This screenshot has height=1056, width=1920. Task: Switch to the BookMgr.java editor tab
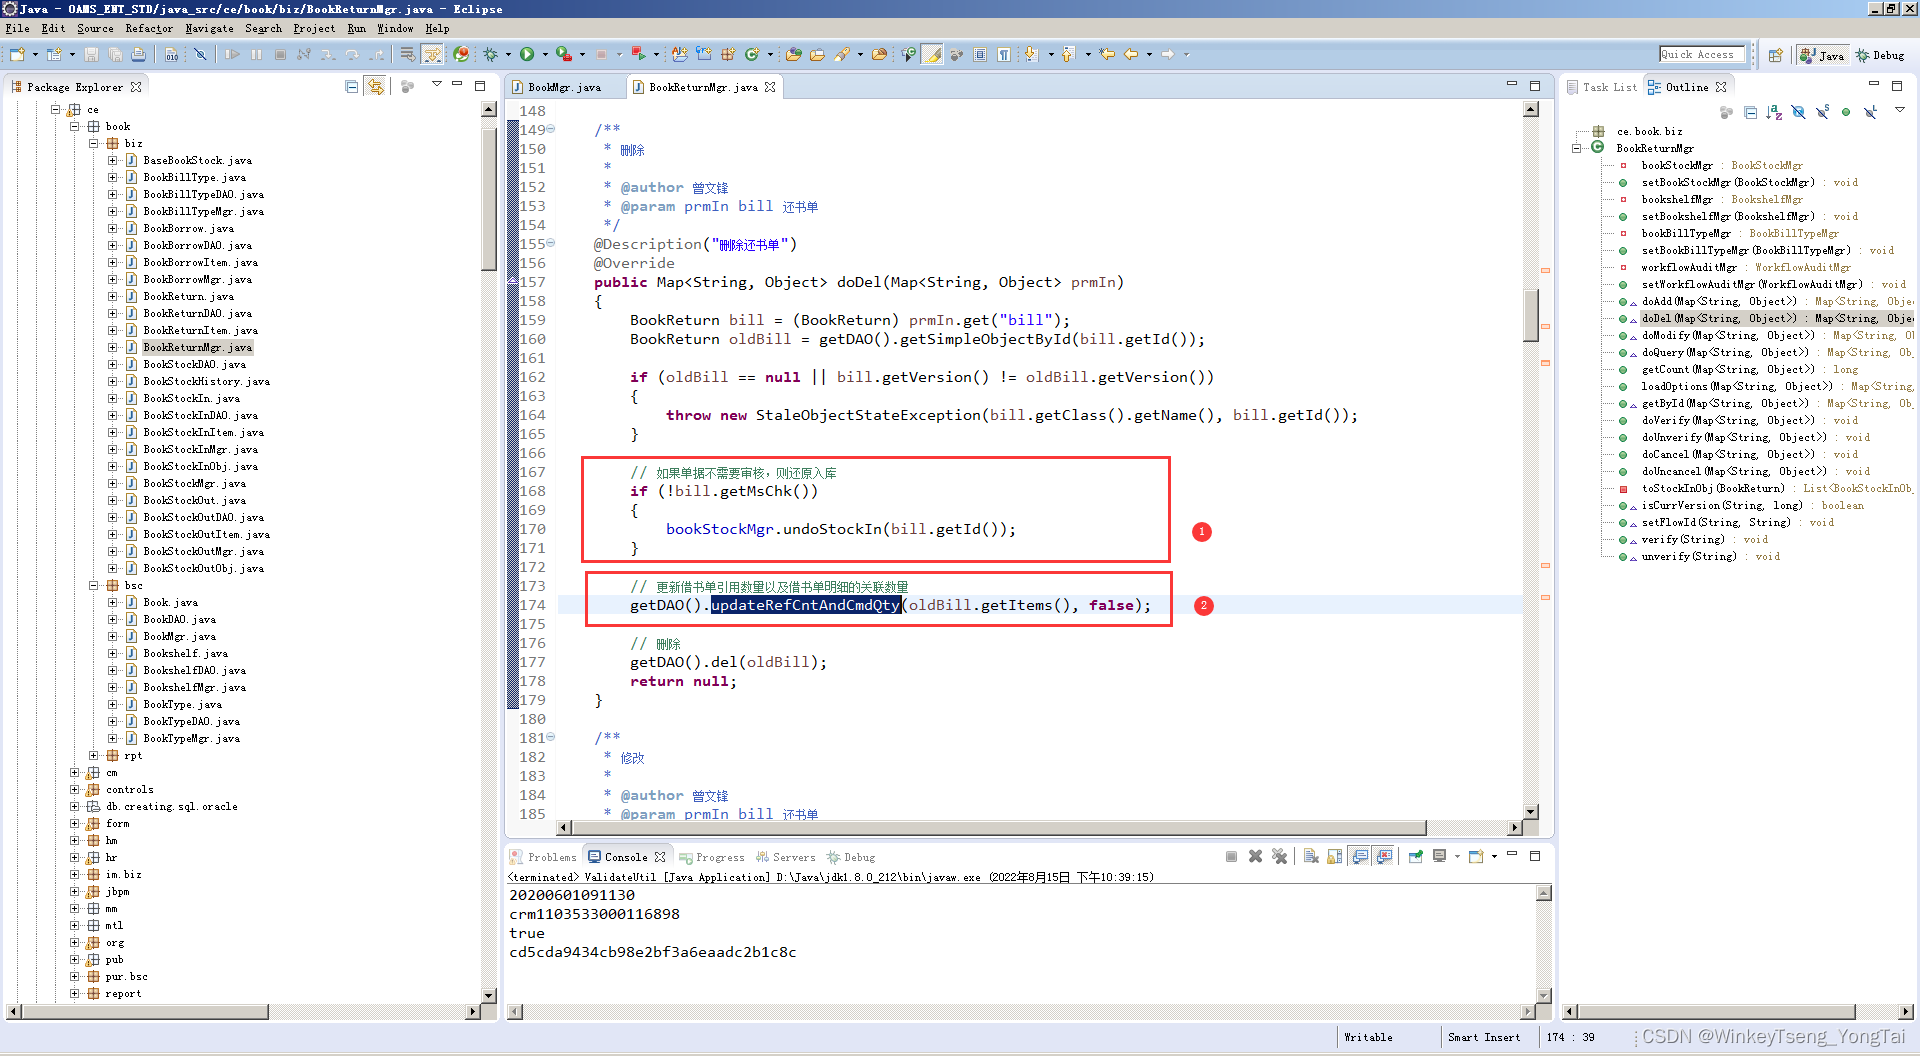point(565,87)
